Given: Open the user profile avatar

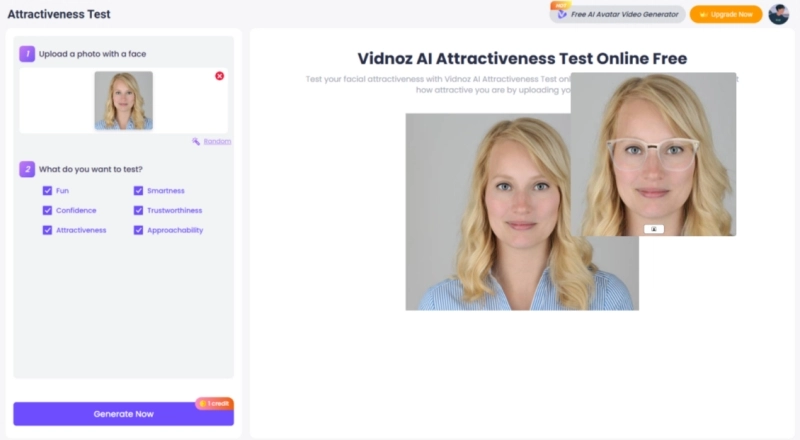Looking at the screenshot, I should pyautogui.click(x=779, y=14).
